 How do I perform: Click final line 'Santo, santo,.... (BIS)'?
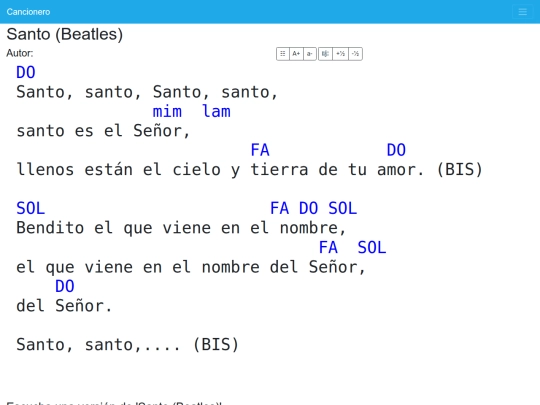[x=127, y=345]
